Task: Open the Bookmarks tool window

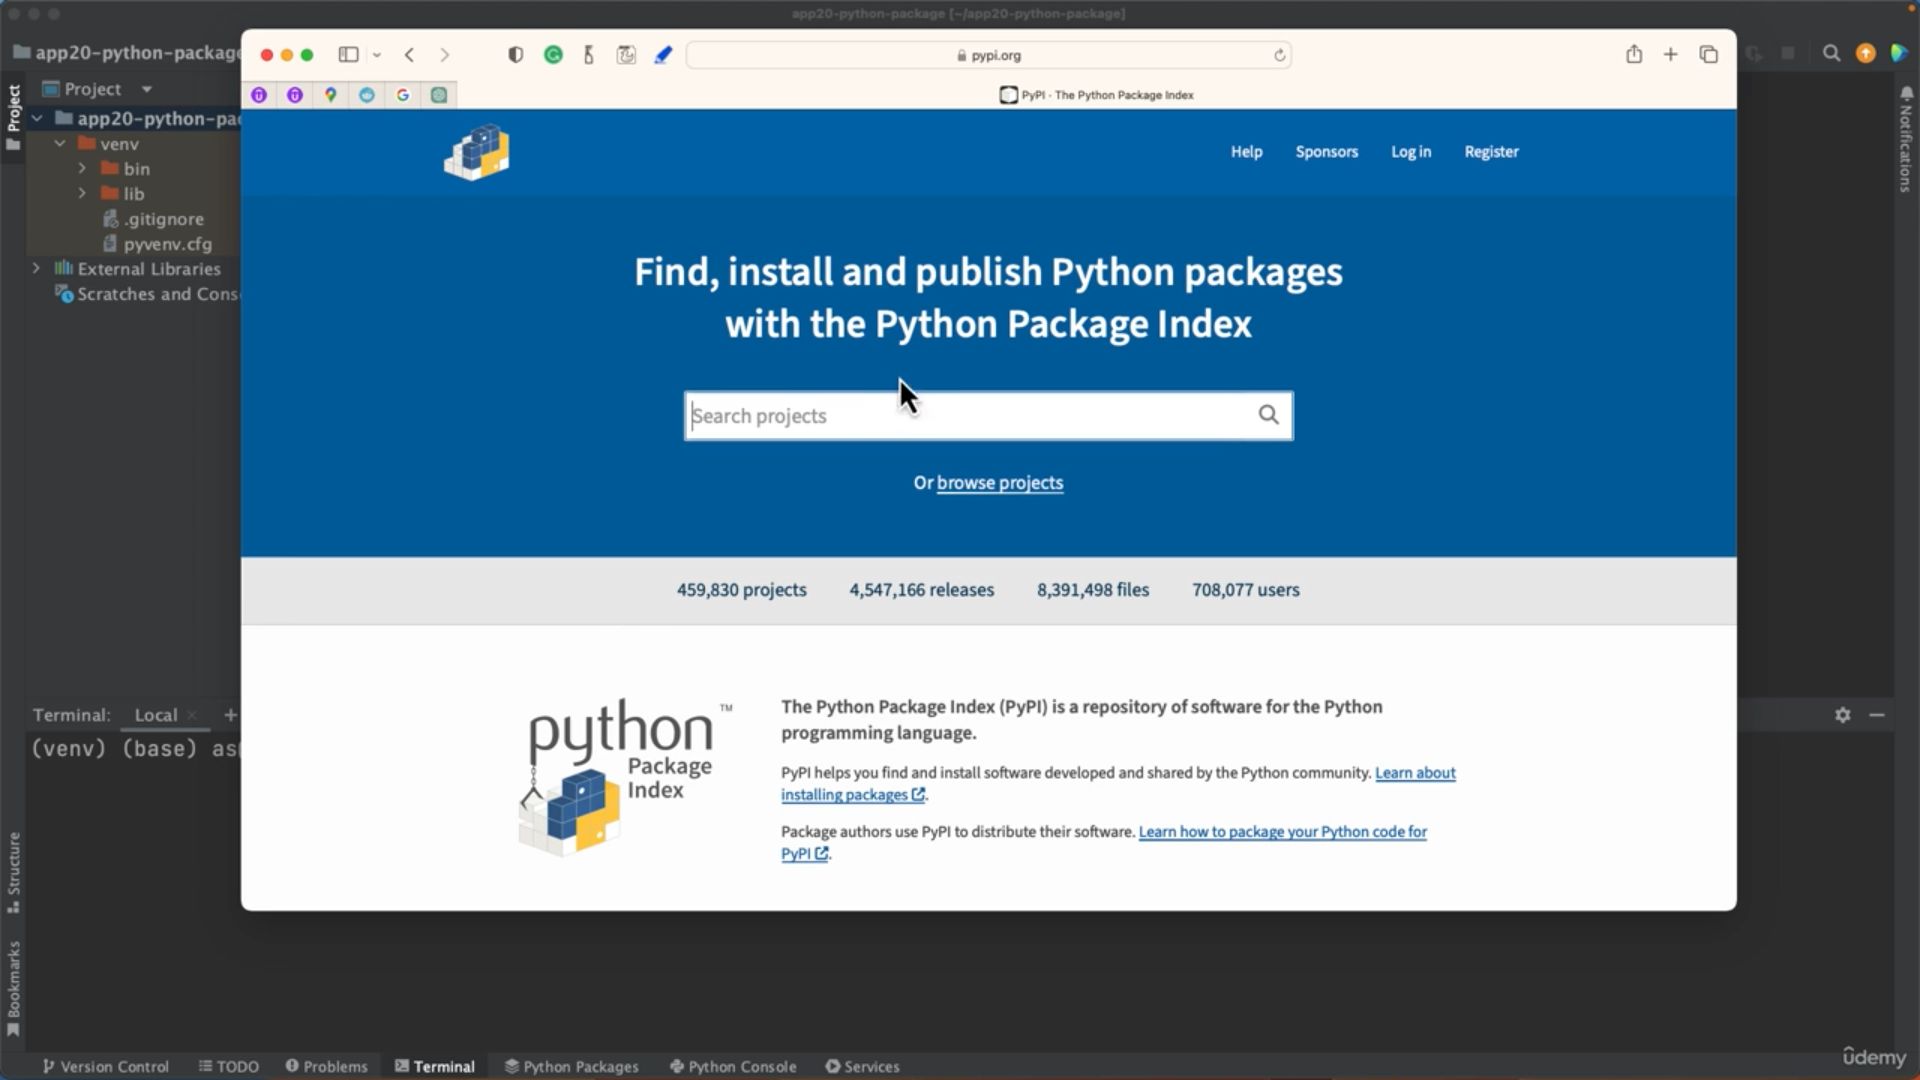Action: coord(13,988)
